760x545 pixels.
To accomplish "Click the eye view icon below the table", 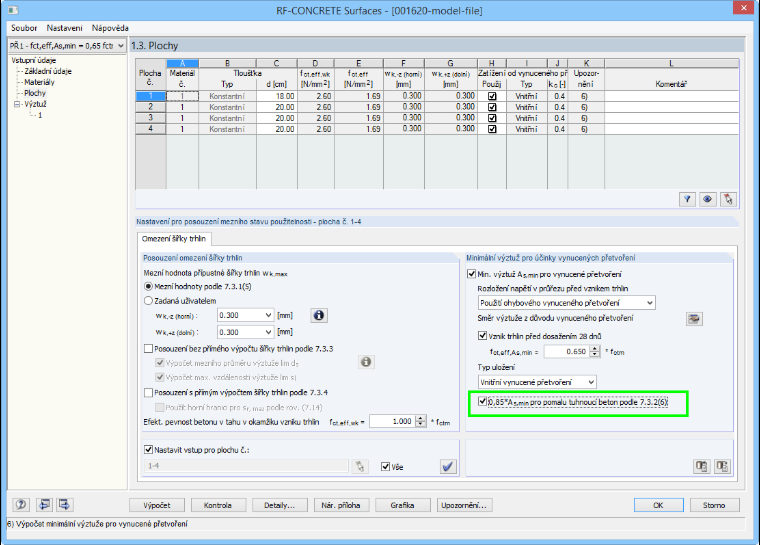I will (x=707, y=199).
